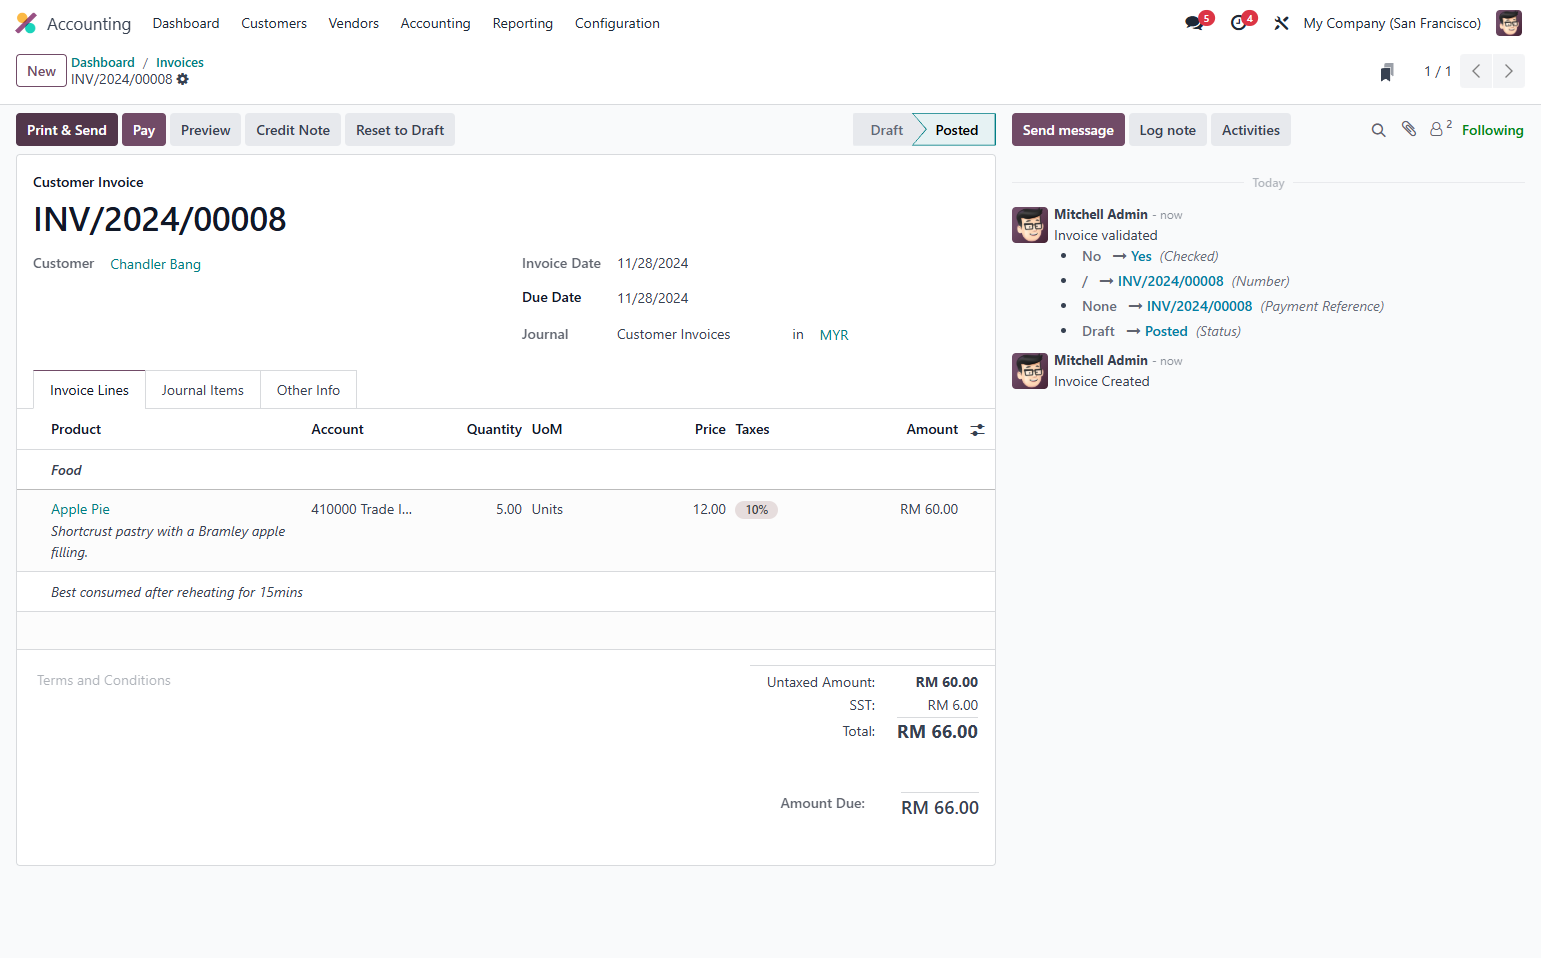Open the Customers menu
The height and width of the screenshot is (958, 1541).
pyautogui.click(x=274, y=23)
